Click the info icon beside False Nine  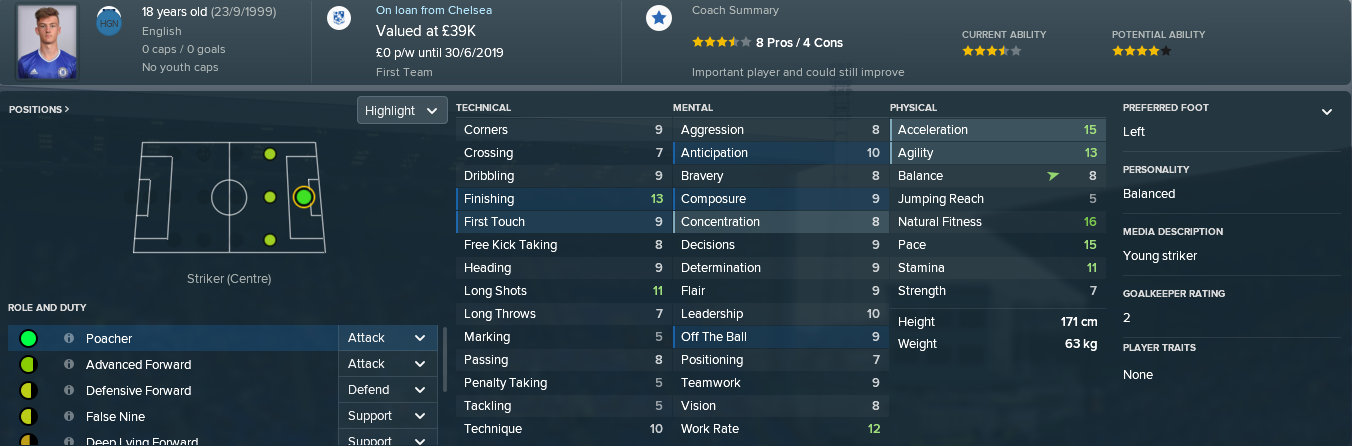[69, 416]
